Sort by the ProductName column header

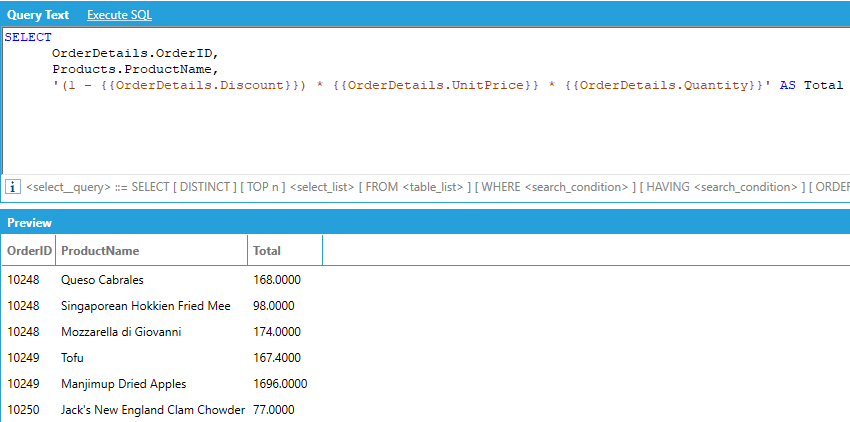tap(100, 251)
